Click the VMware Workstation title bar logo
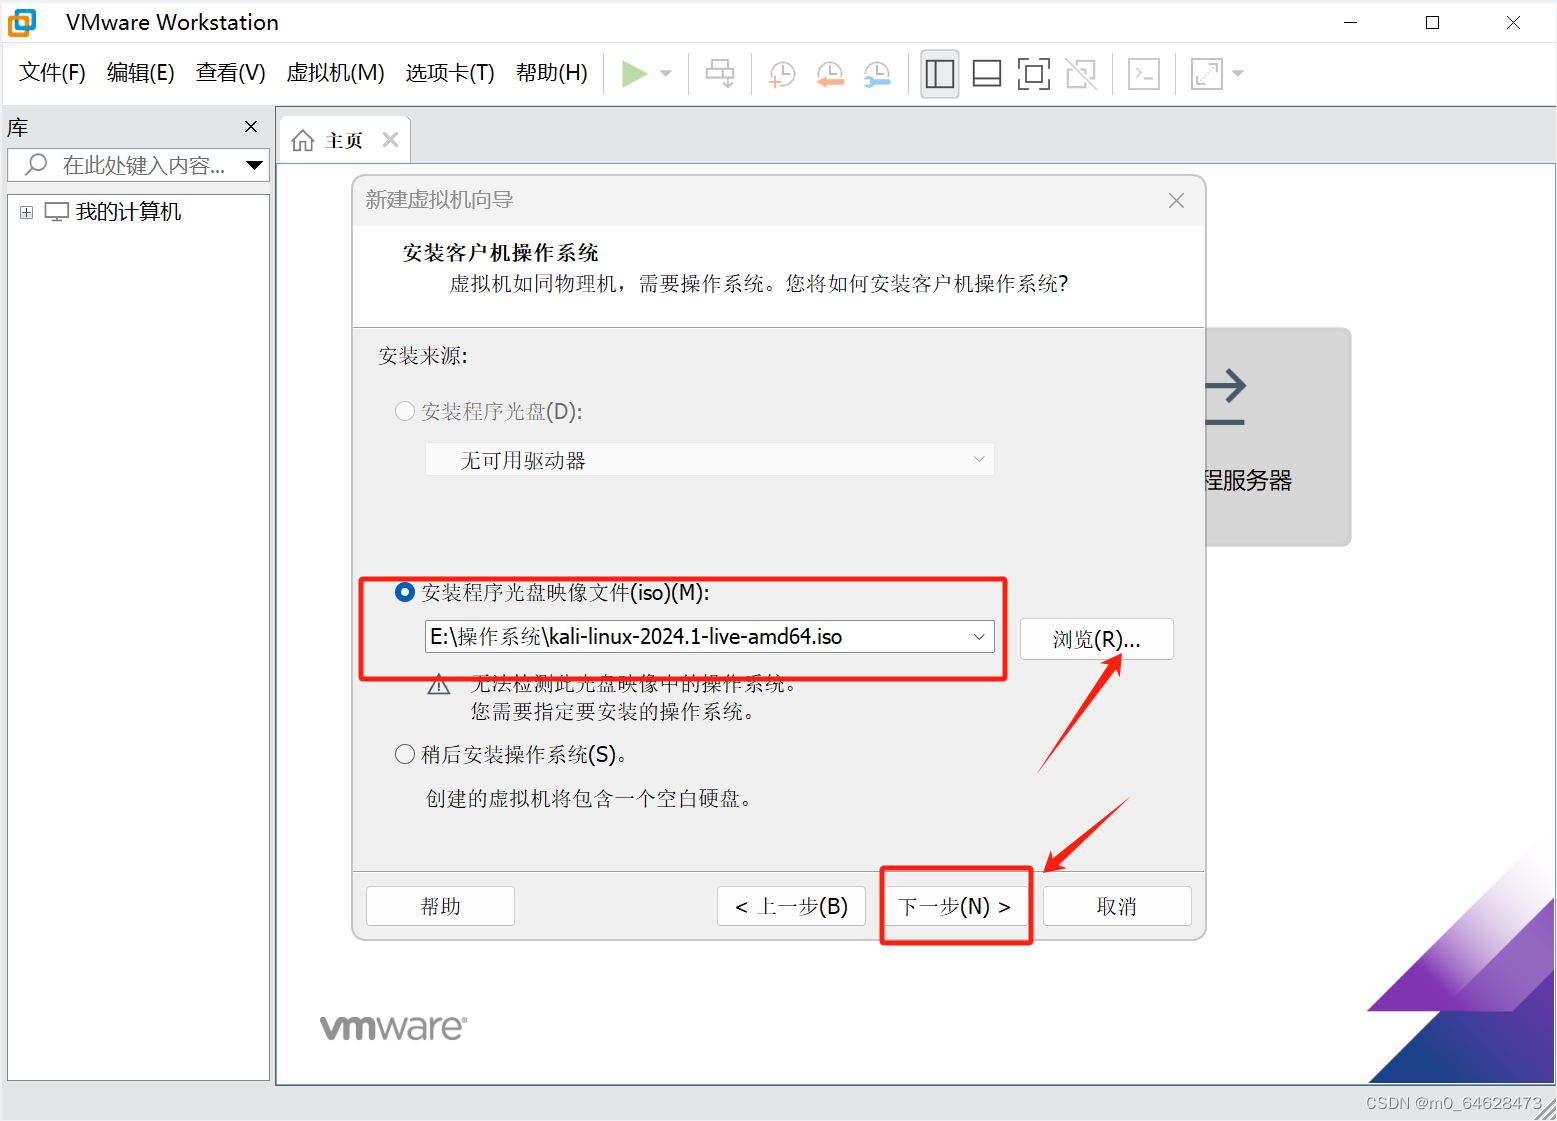Screen dimensions: 1557x1121 [22, 22]
